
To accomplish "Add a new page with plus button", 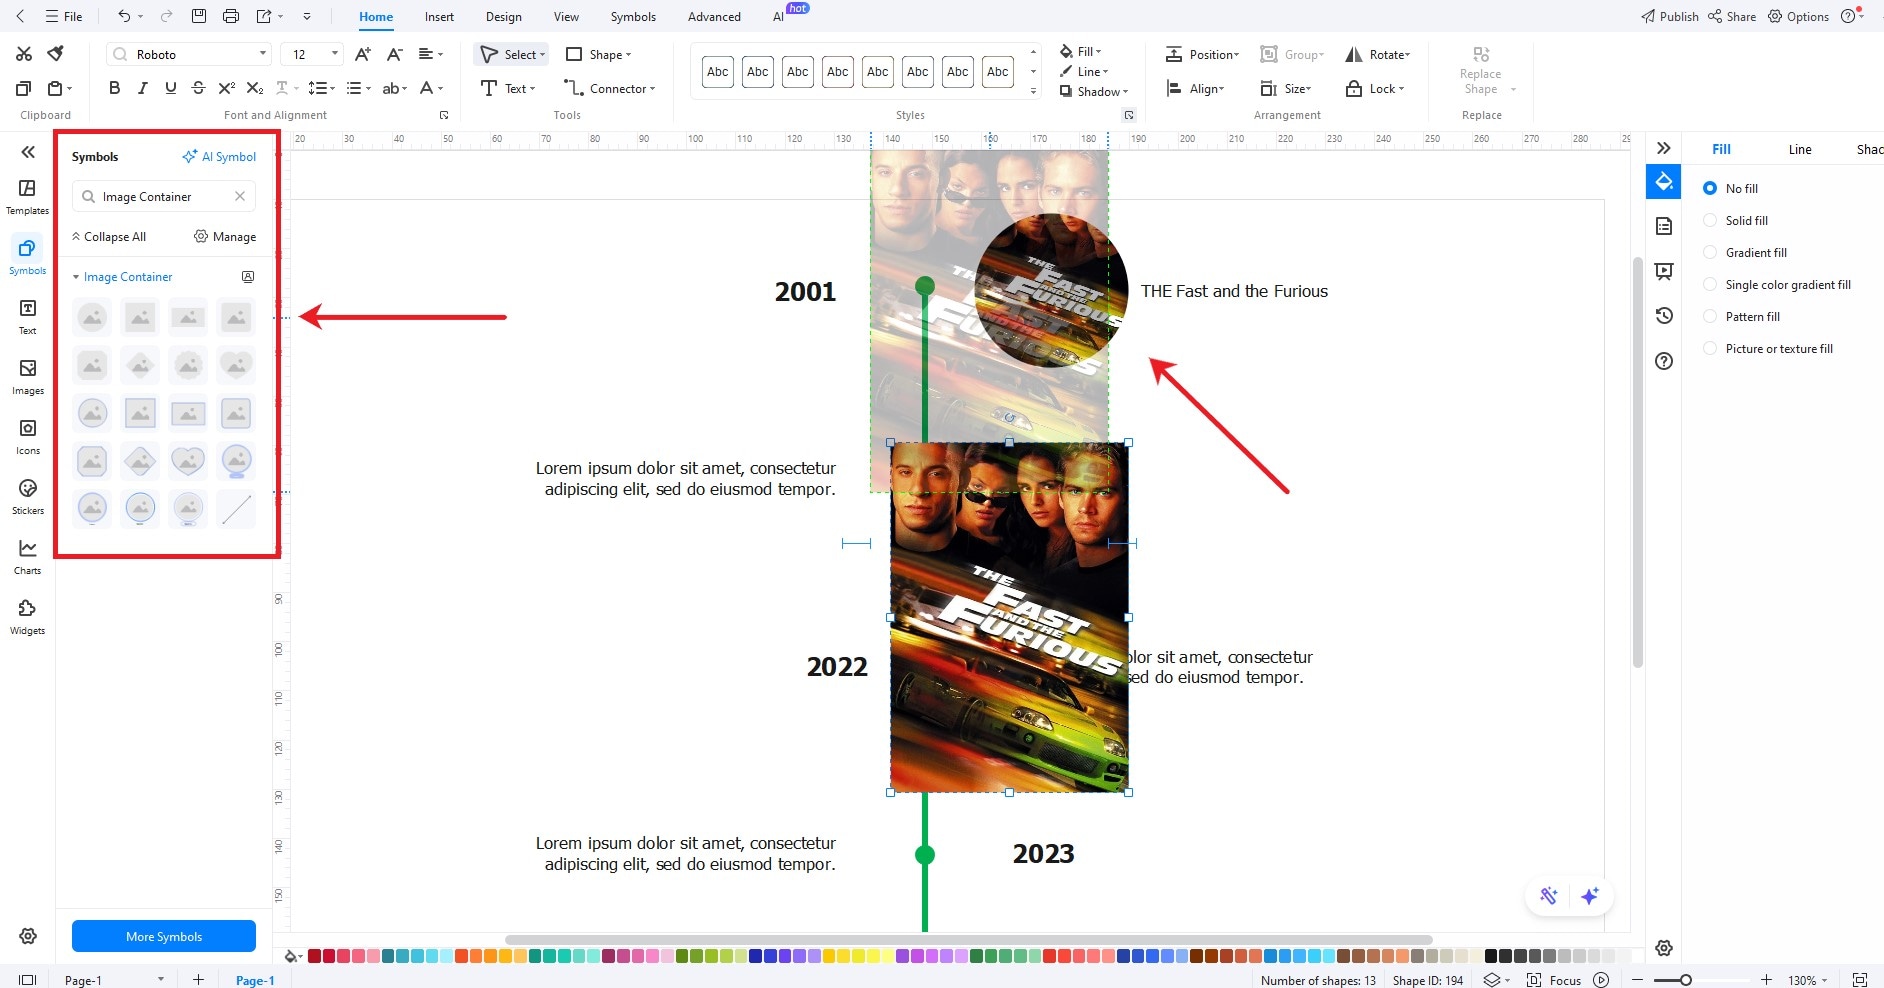I will click(x=198, y=980).
